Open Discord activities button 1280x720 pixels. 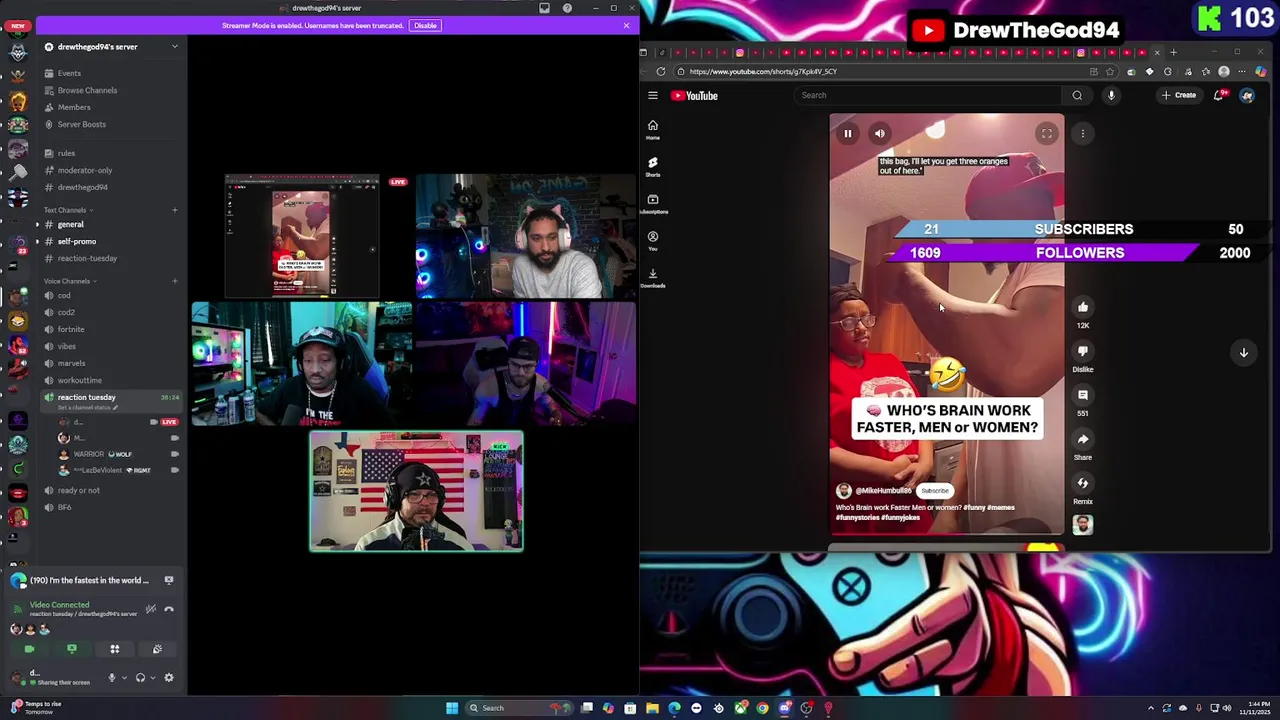(115, 650)
